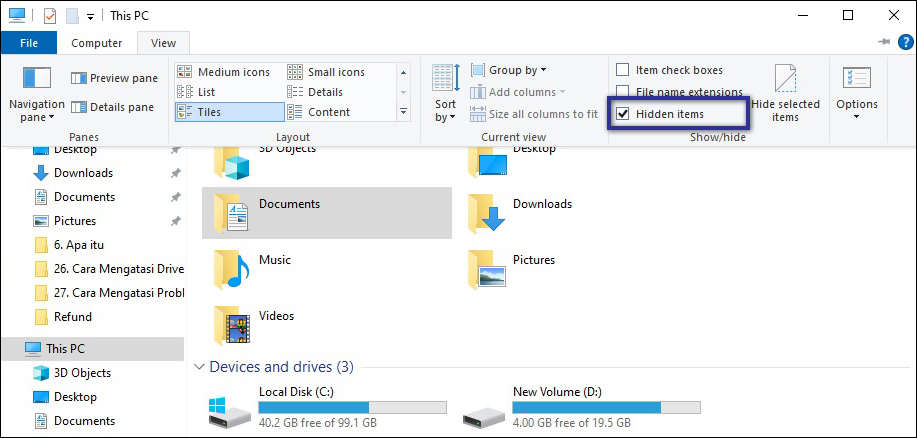Screen dimensions: 917x438
Task: Uncheck the Hidden items checkbox
Action: [623, 114]
